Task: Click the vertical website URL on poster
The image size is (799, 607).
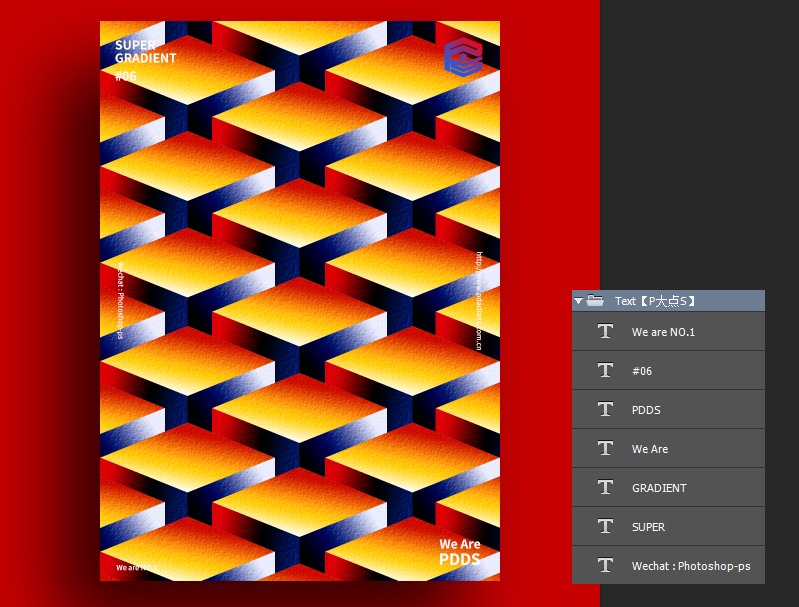Action: point(479,301)
